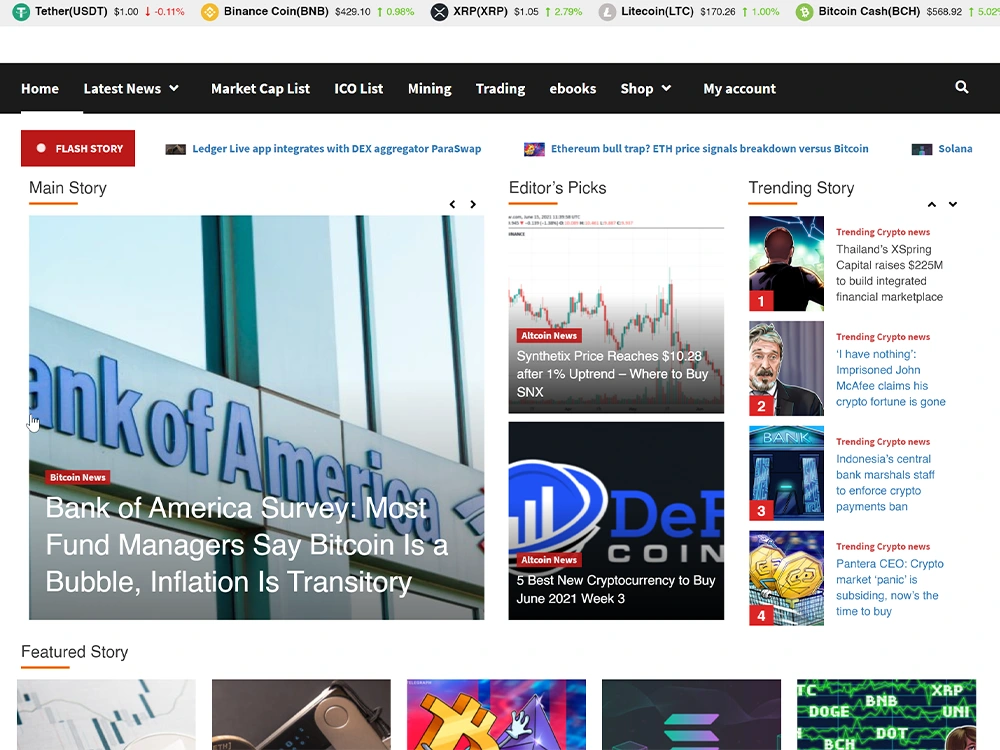
Task: Open Pantera CEO crypto market article
Action: tap(890, 587)
